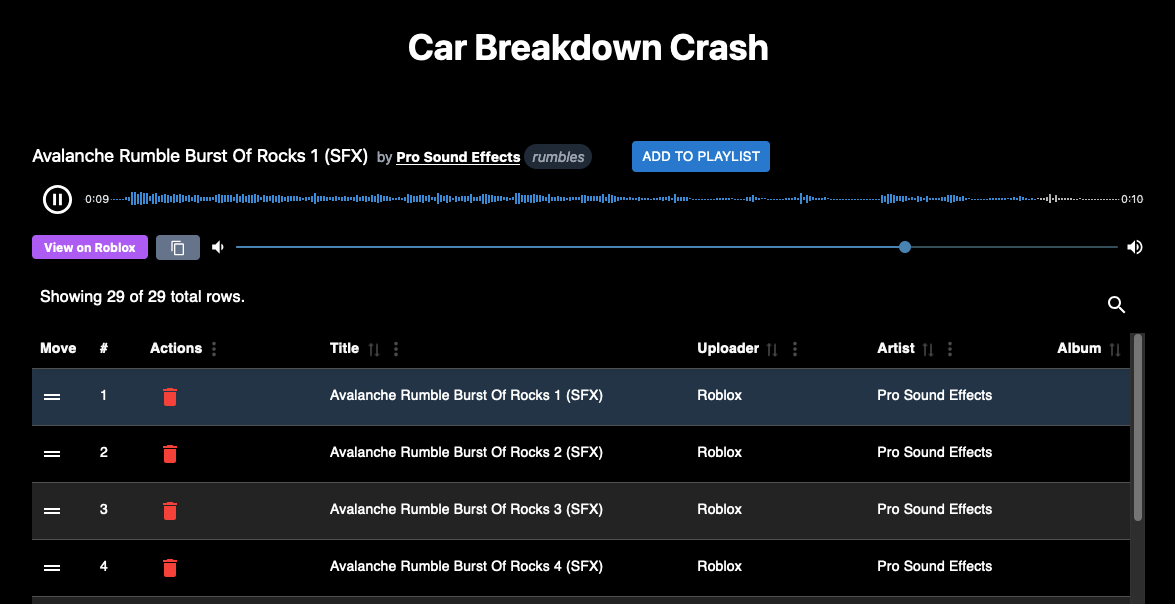Click the max-volume speaker icon
The height and width of the screenshot is (604, 1175).
(x=1134, y=247)
